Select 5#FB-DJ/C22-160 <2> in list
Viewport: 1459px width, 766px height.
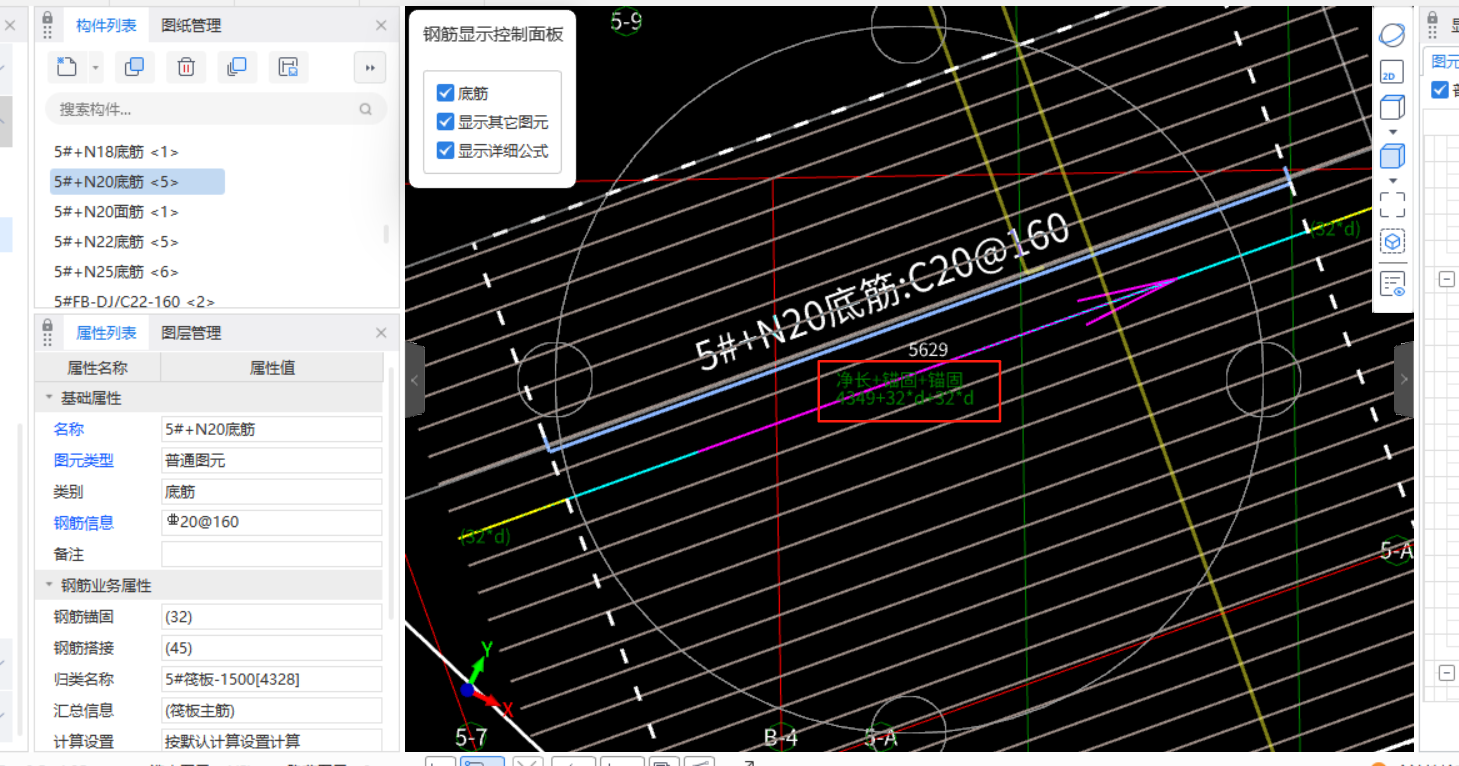(134, 300)
